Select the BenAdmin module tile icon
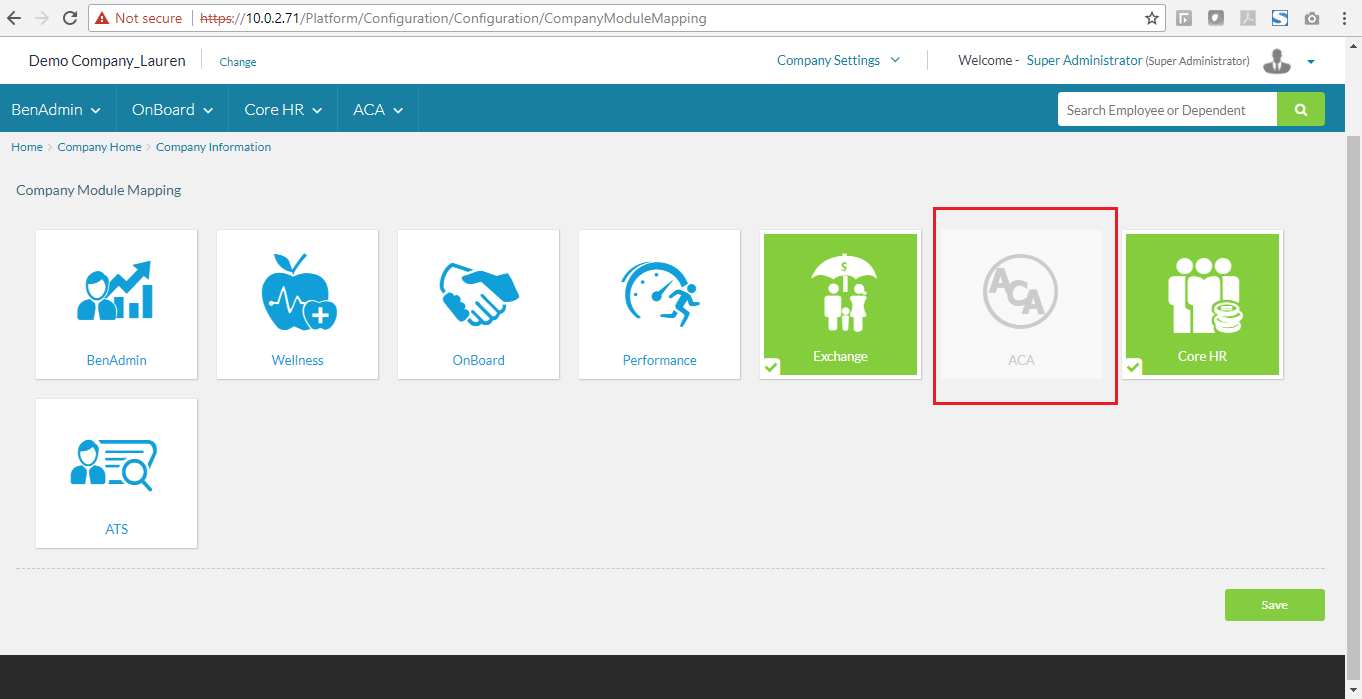 point(116,292)
